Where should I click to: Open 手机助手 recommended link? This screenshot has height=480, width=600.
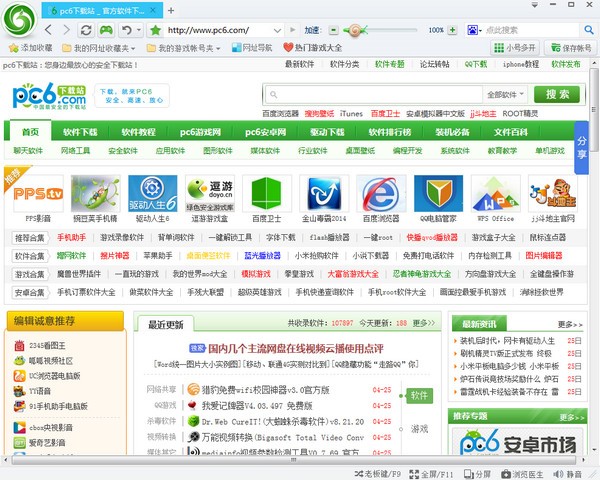(x=71, y=237)
